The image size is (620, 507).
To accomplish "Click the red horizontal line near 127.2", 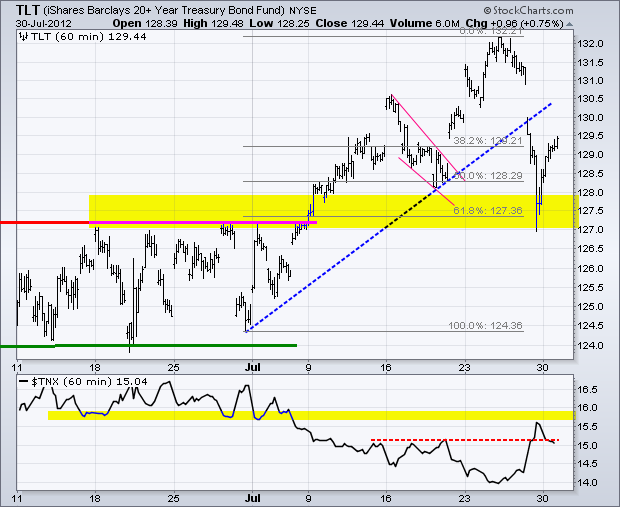I will pos(44,223).
